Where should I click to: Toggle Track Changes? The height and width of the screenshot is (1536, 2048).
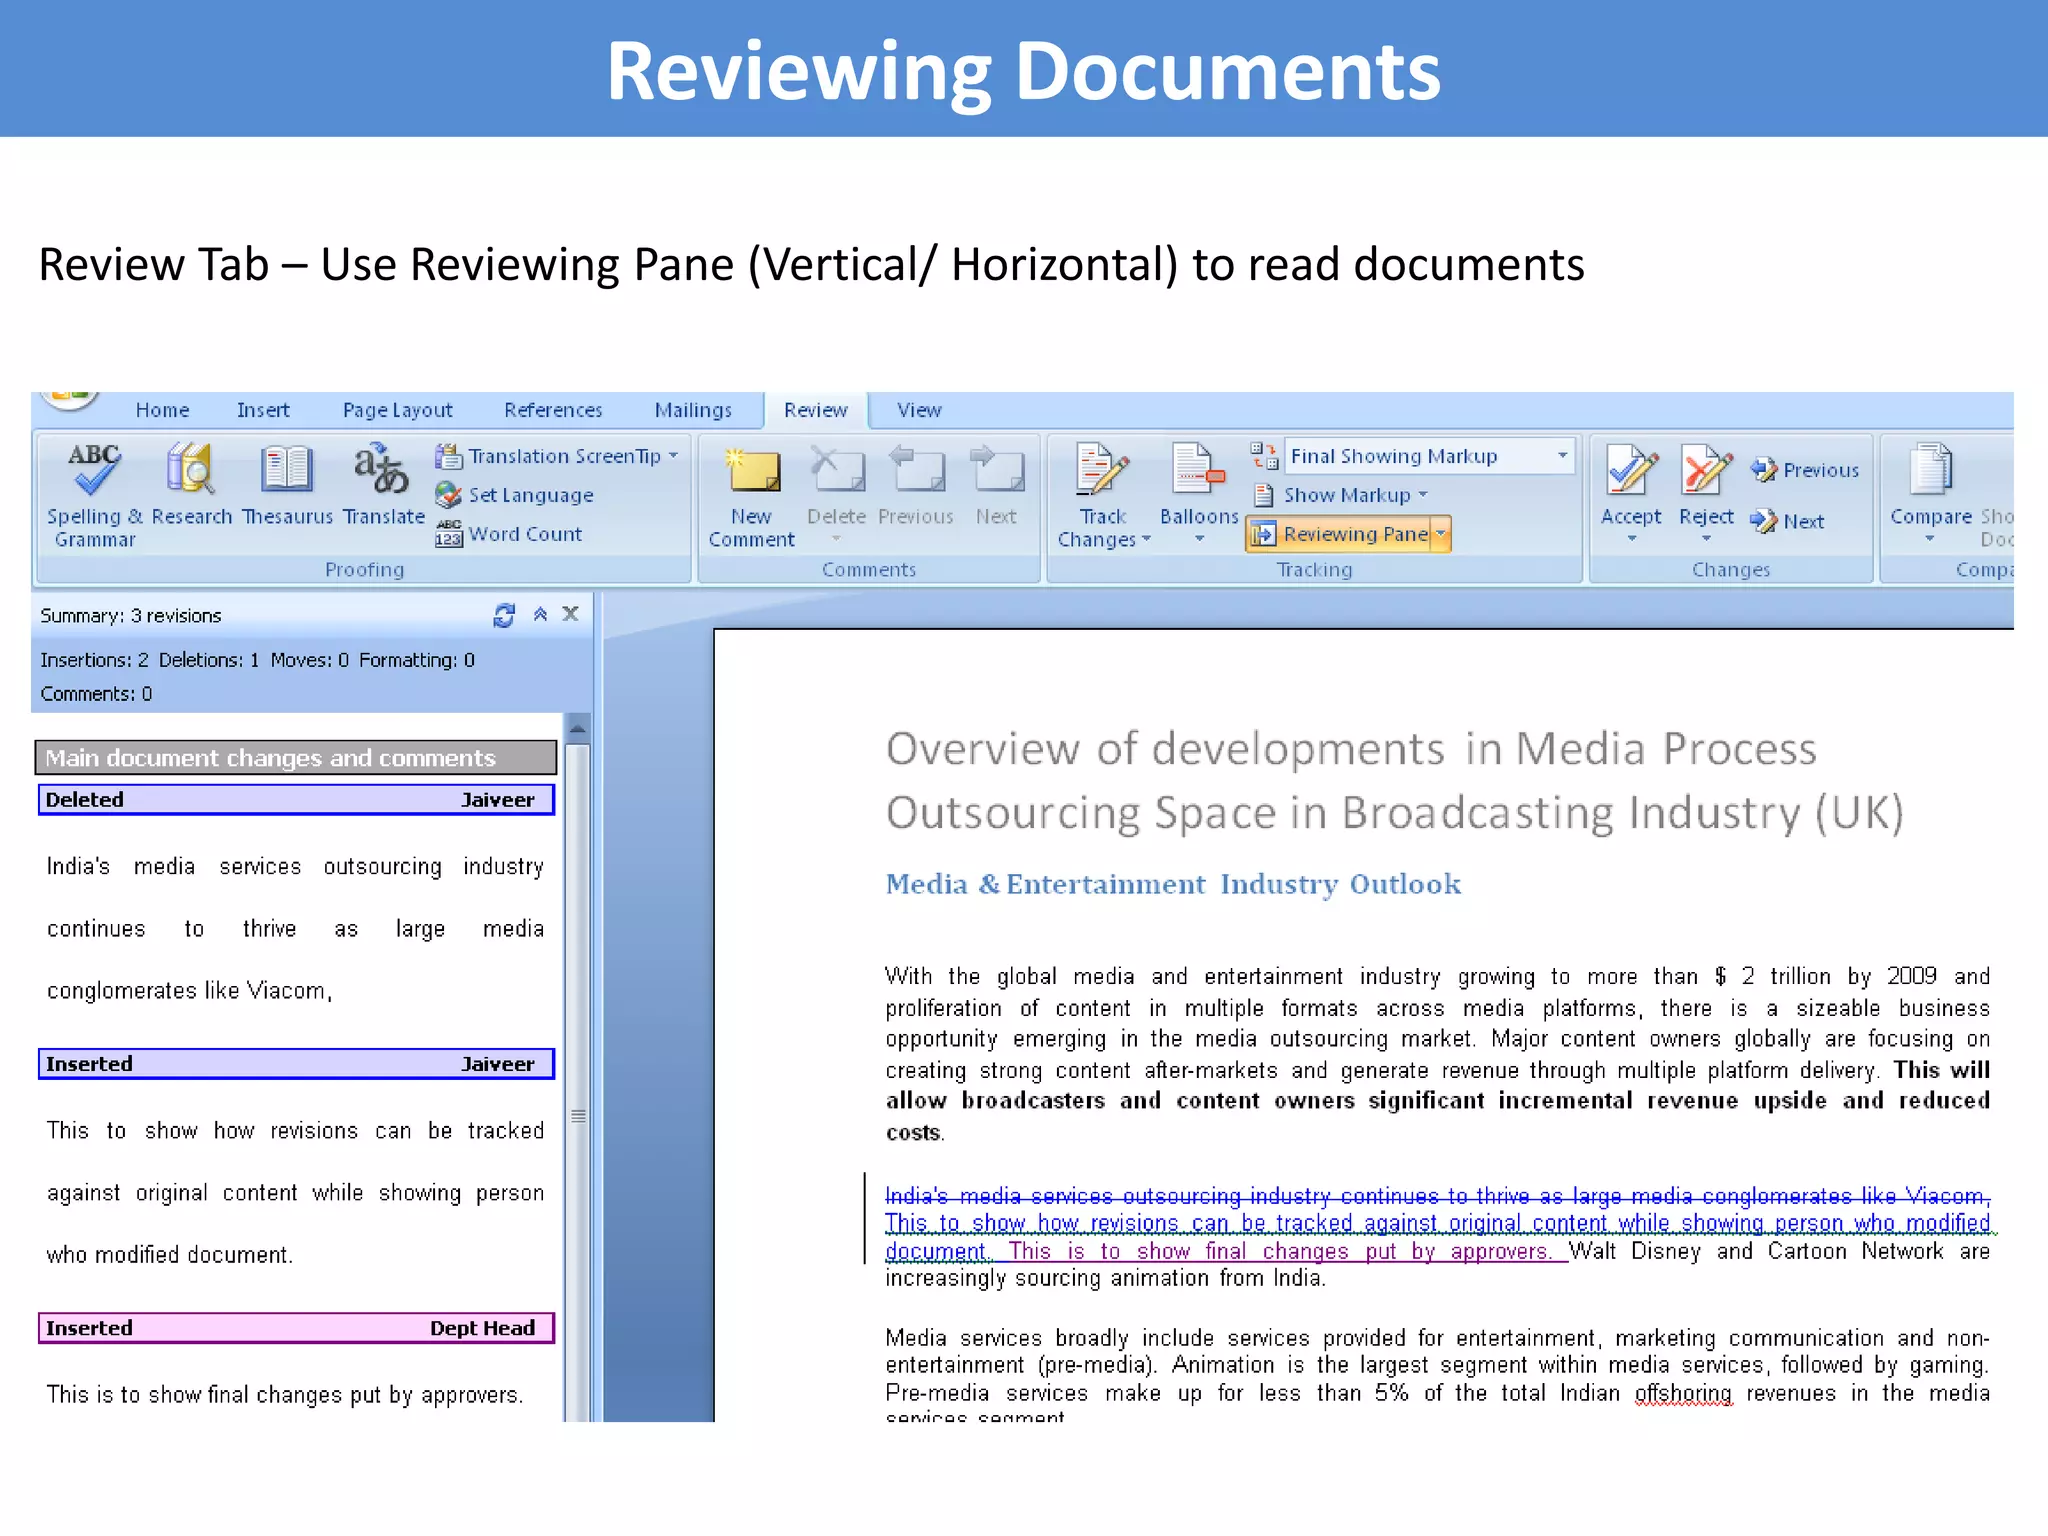[x=1103, y=497]
